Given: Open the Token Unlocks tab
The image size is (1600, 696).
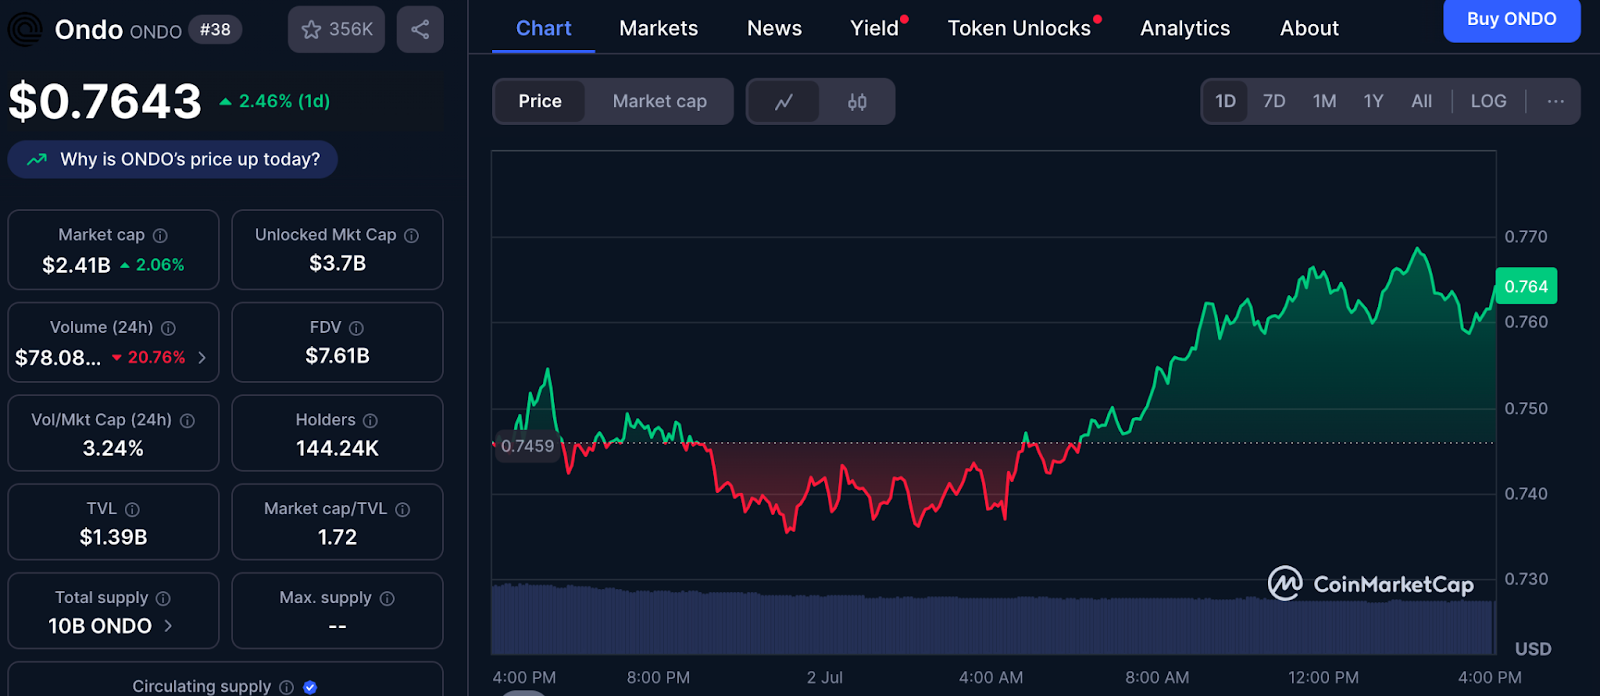Looking at the screenshot, I should pos(1019,28).
